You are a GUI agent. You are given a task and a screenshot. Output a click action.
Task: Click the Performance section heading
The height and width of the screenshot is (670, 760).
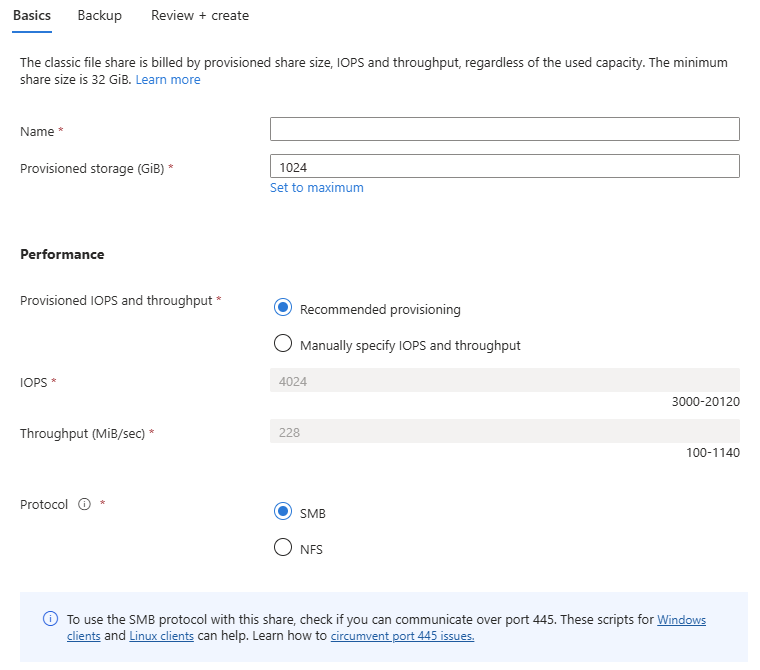pyautogui.click(x=62, y=255)
